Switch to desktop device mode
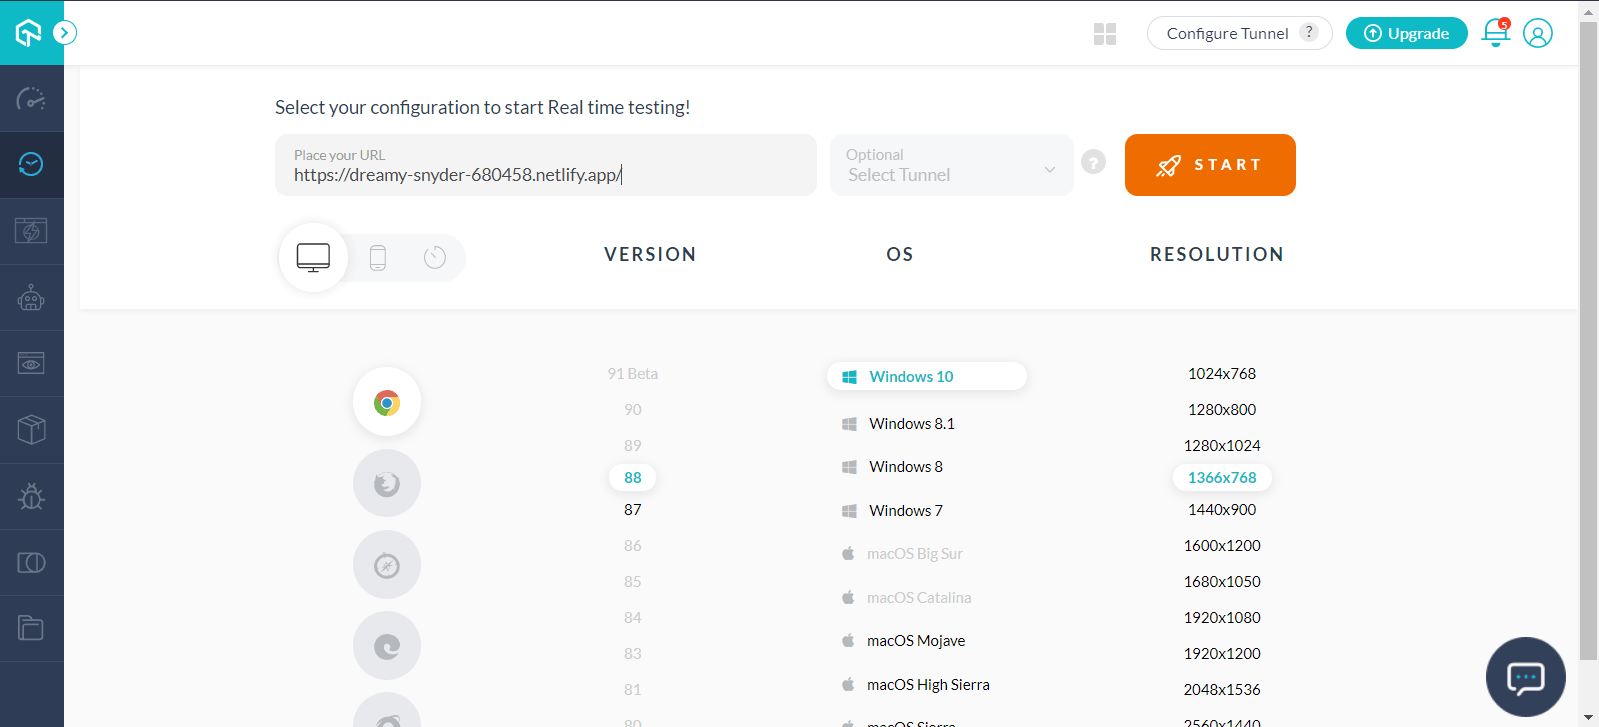The image size is (1599, 727). [x=313, y=258]
